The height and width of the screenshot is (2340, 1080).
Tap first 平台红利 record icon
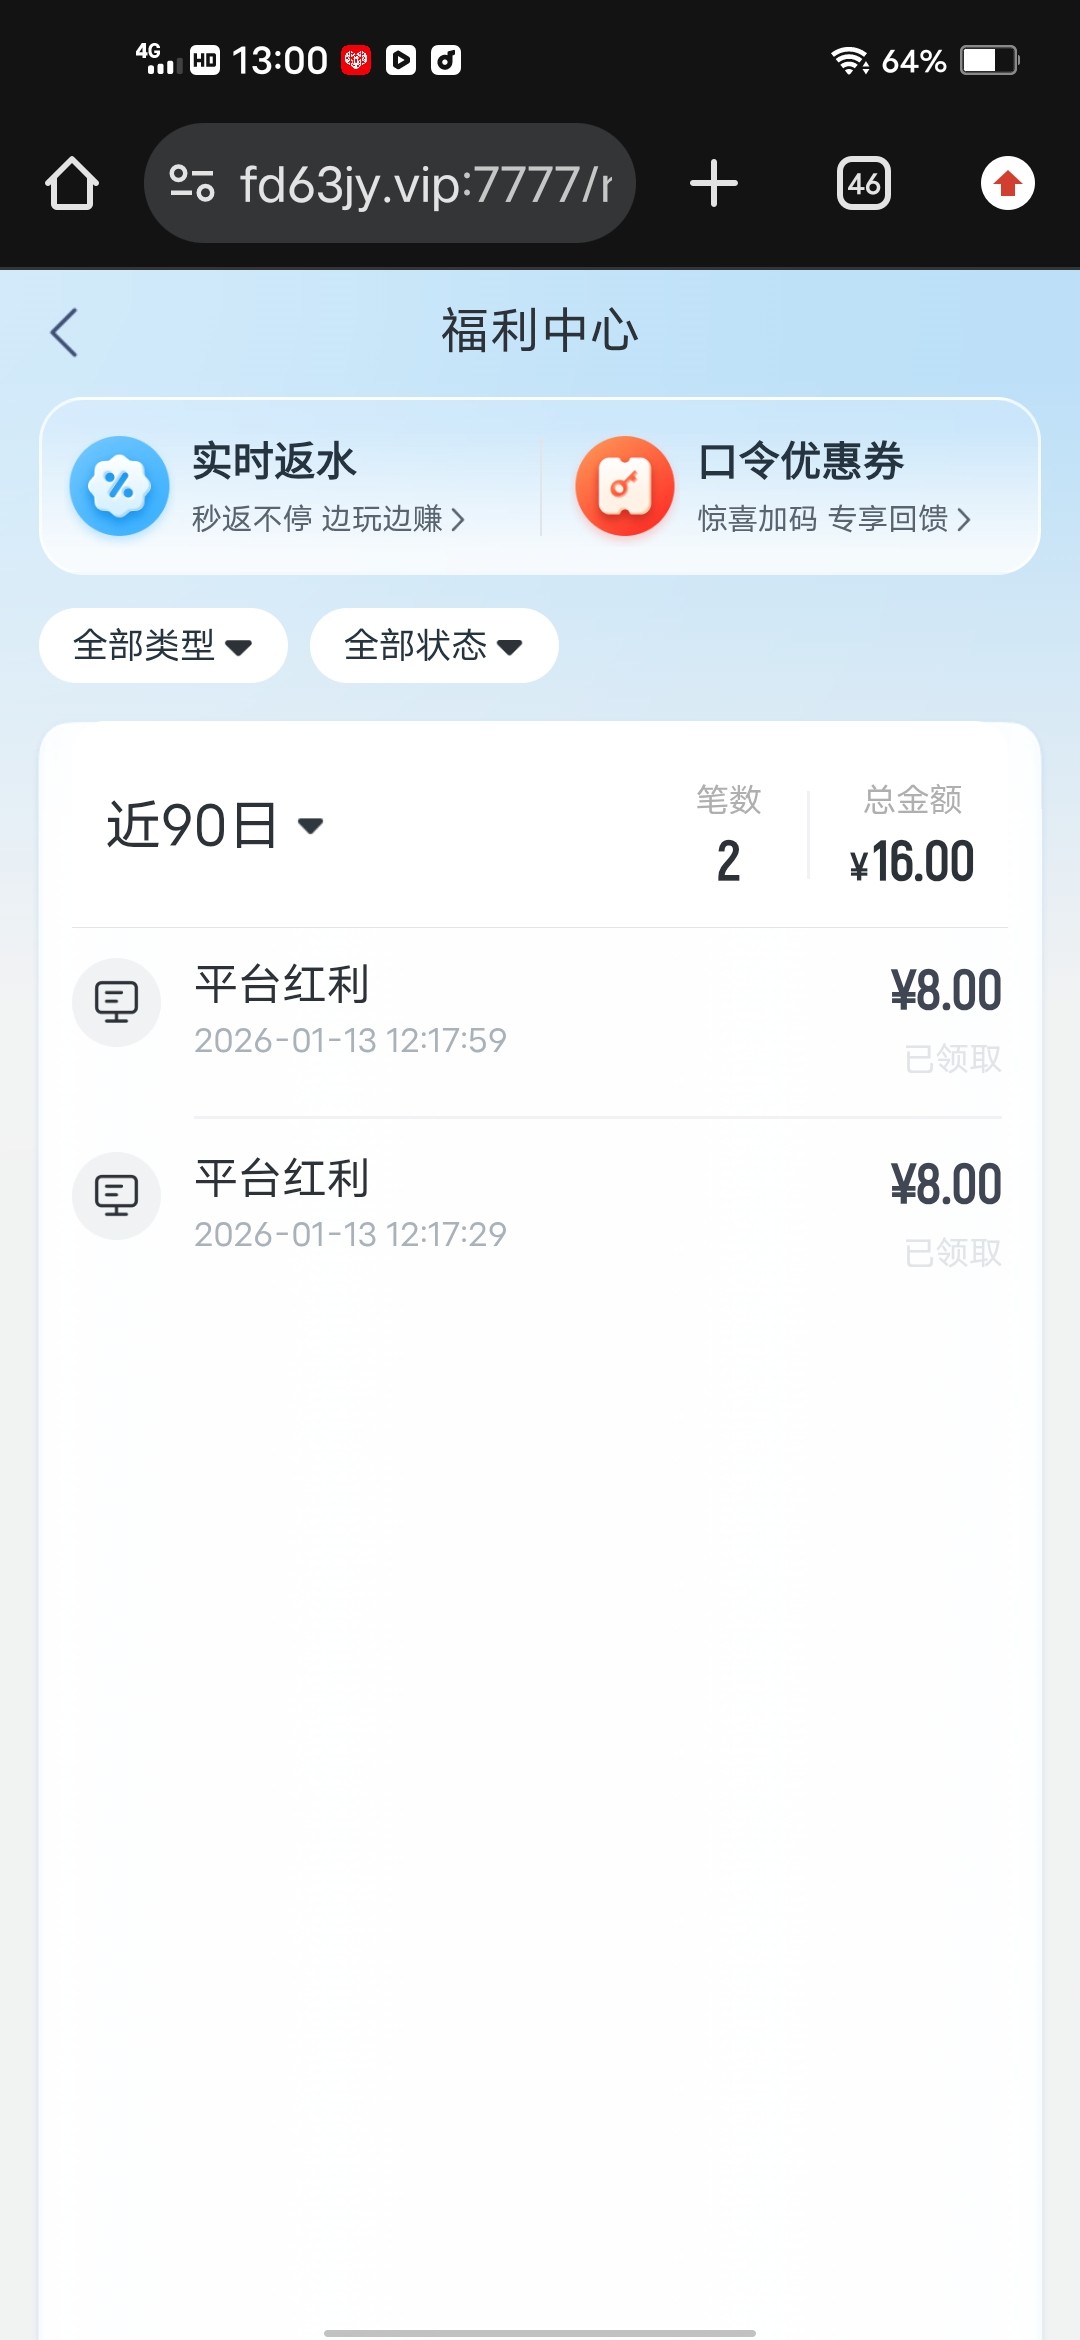click(x=116, y=1002)
